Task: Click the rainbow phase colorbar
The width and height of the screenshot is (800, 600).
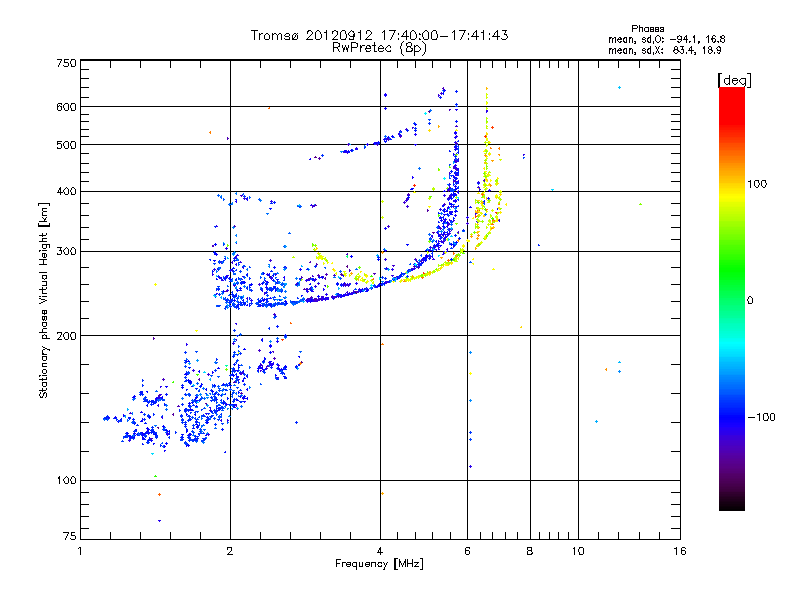Action: click(x=732, y=299)
